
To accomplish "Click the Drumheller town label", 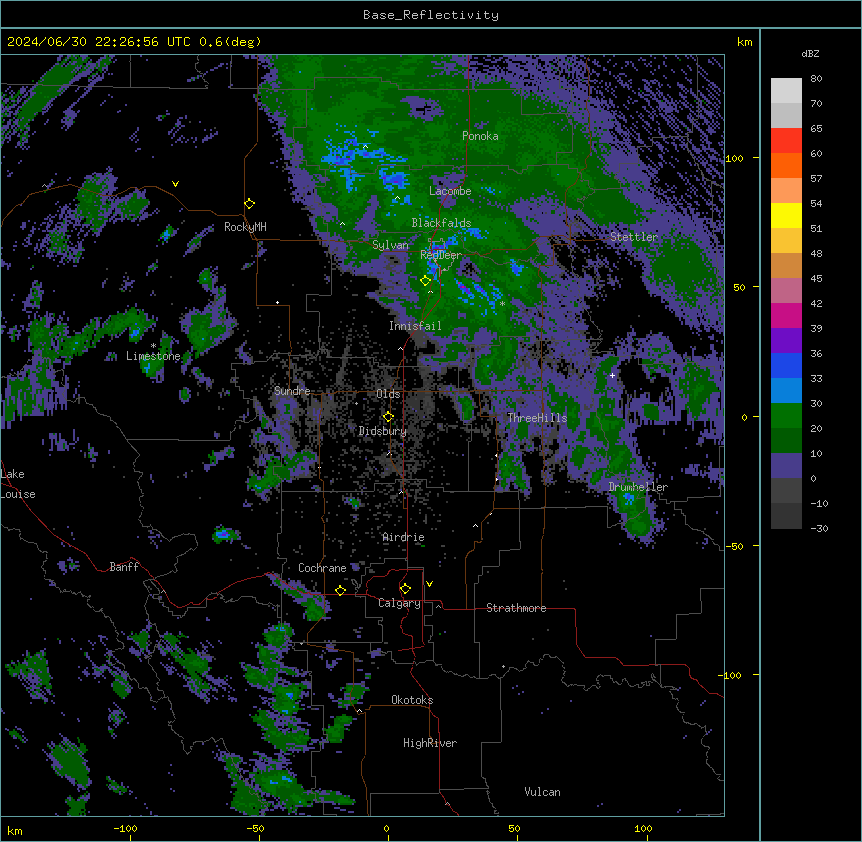I will [638, 487].
